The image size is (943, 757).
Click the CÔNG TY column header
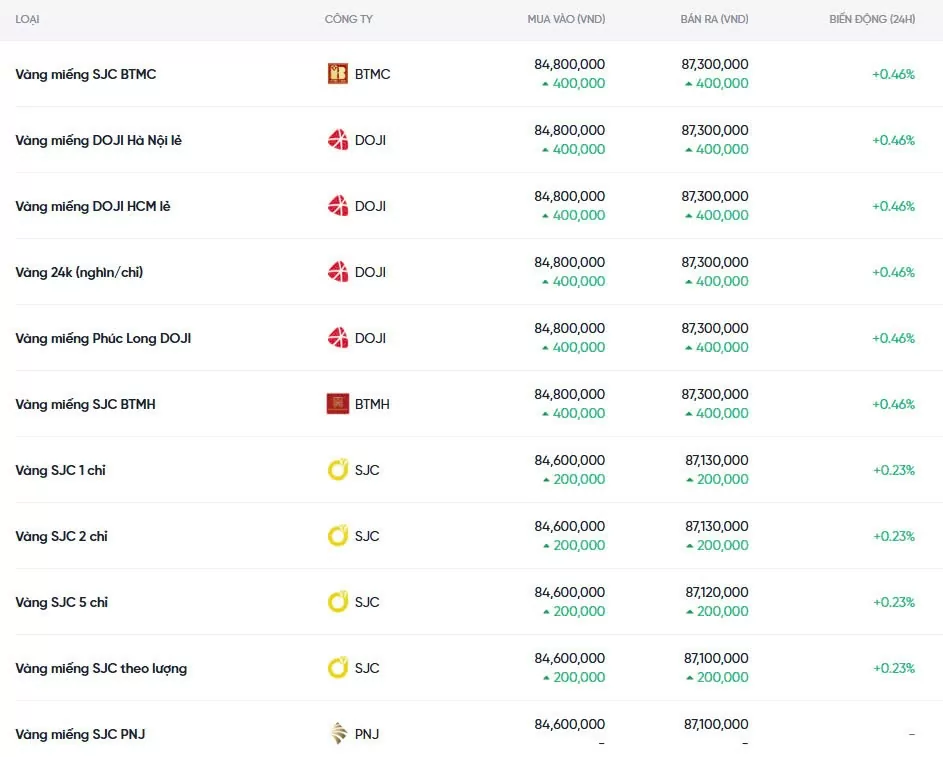tap(349, 19)
